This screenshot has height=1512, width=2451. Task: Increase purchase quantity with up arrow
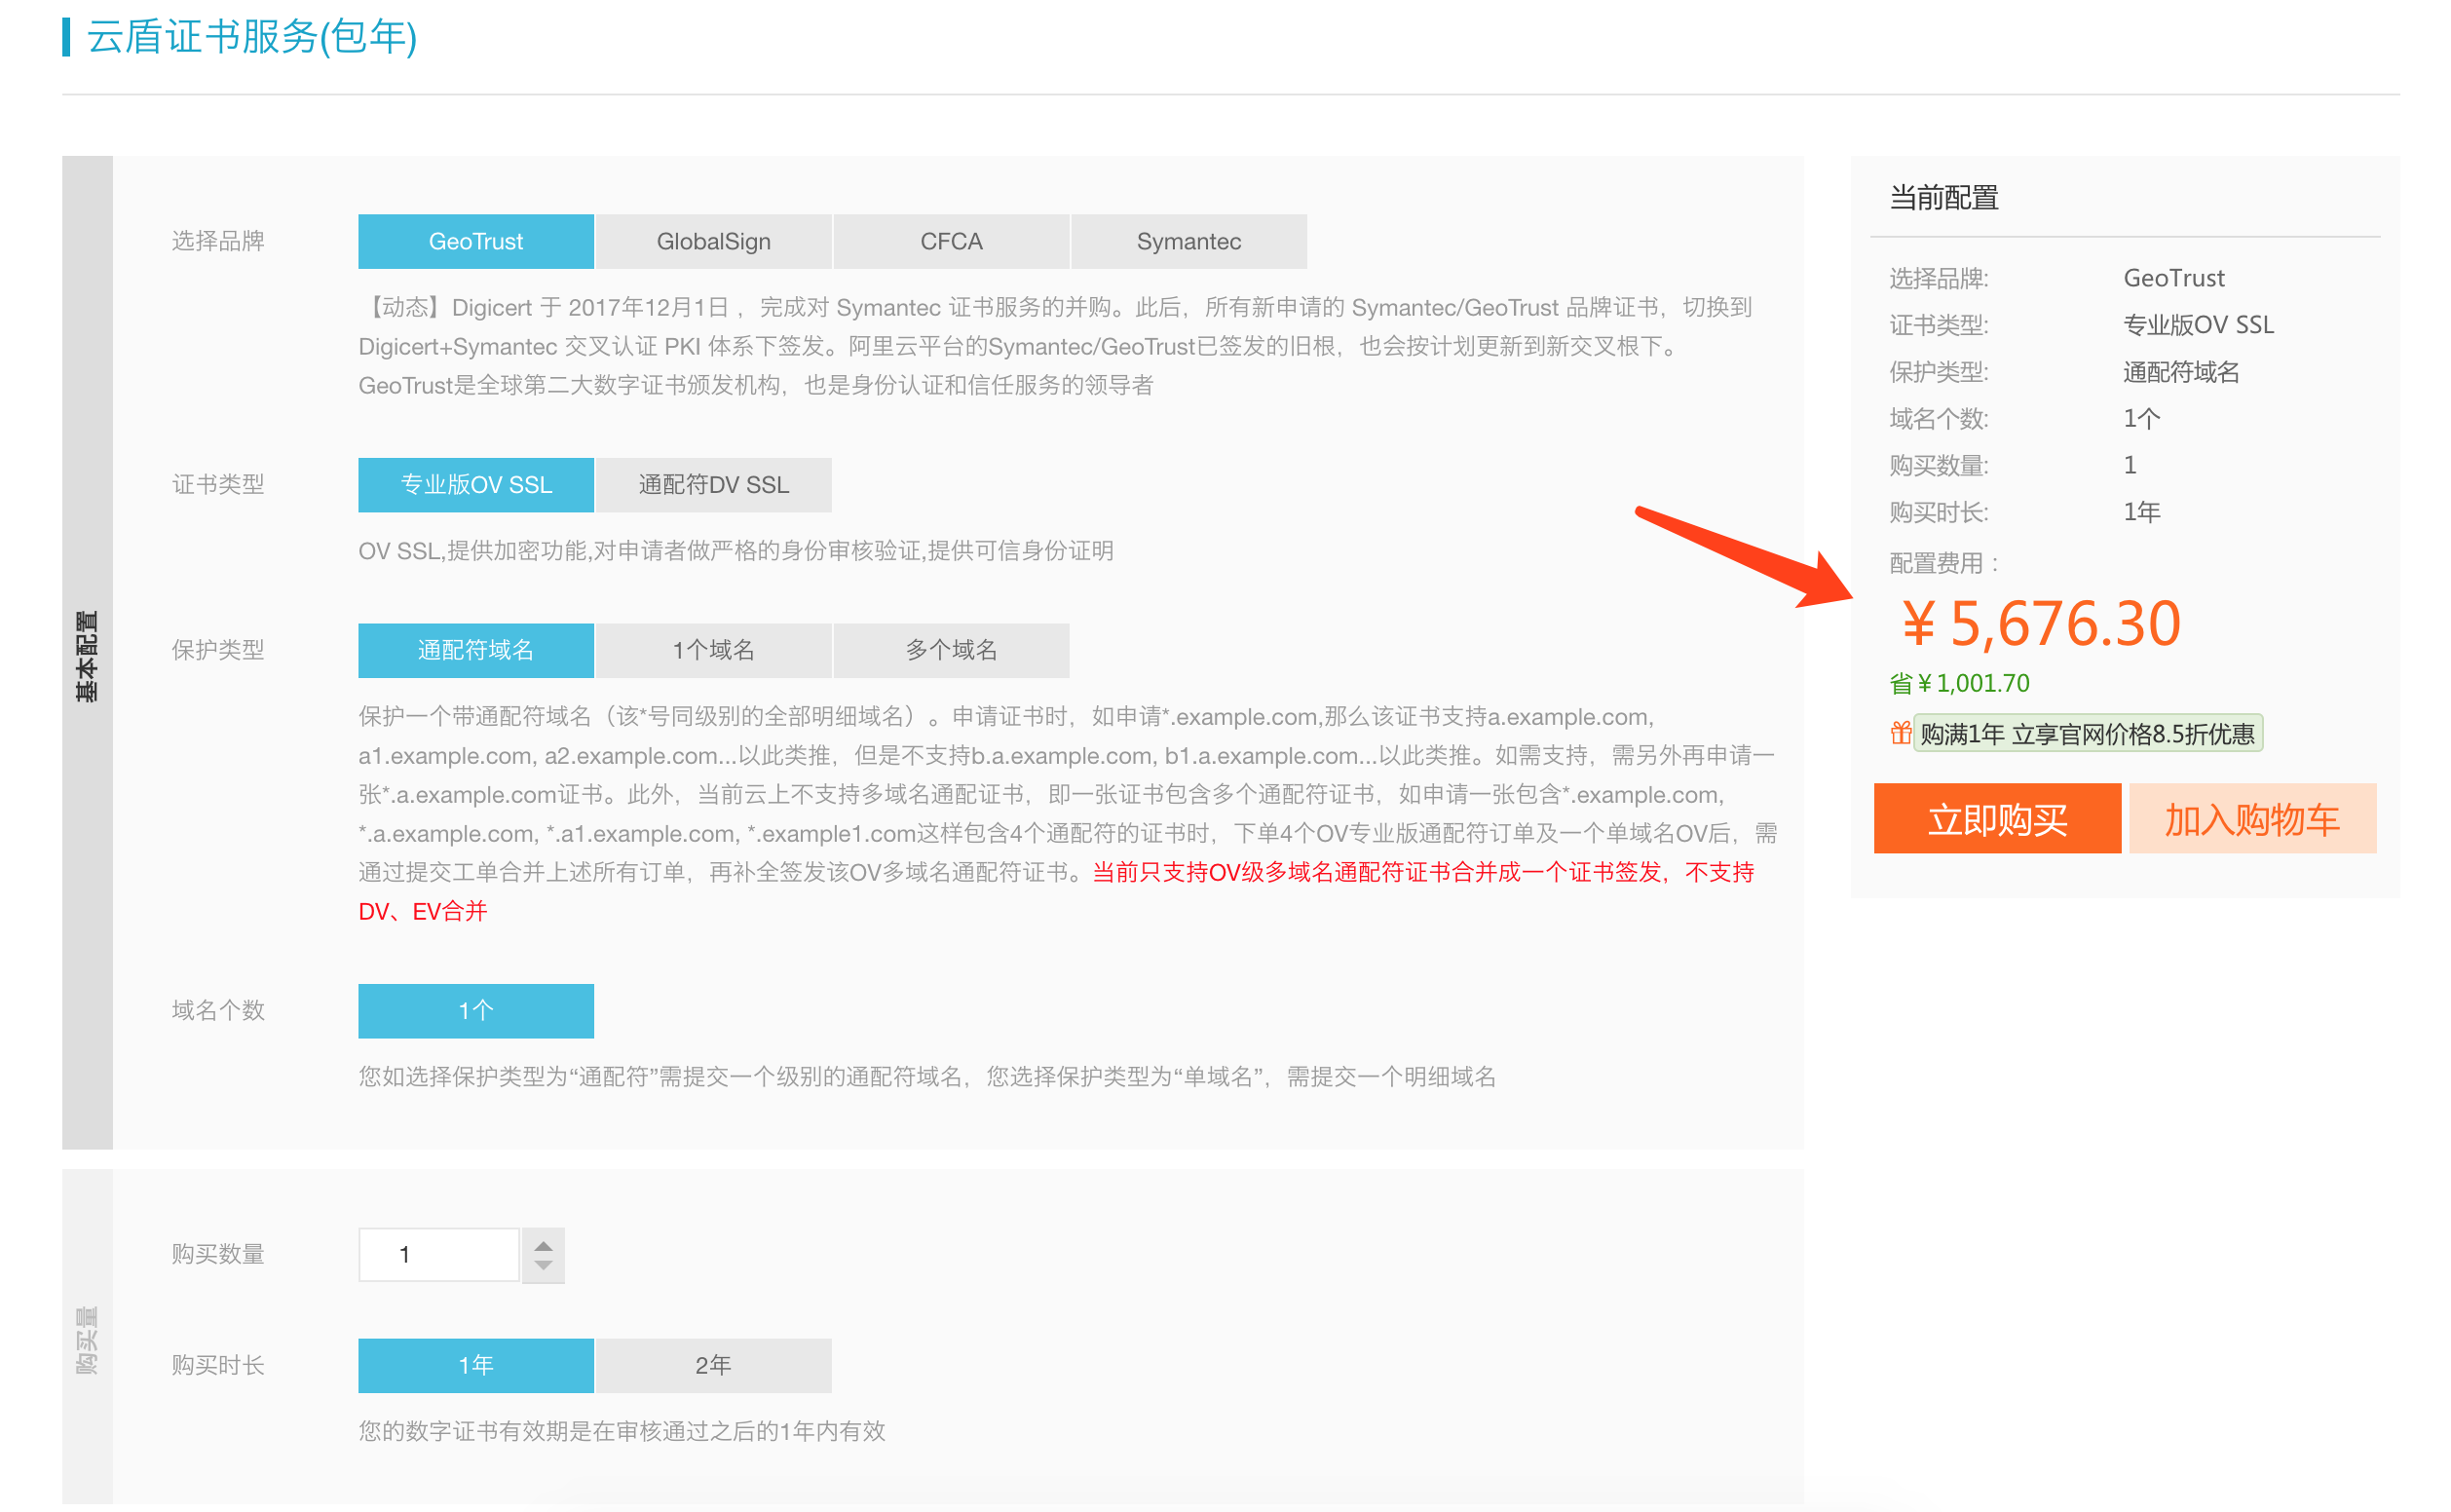(543, 1247)
